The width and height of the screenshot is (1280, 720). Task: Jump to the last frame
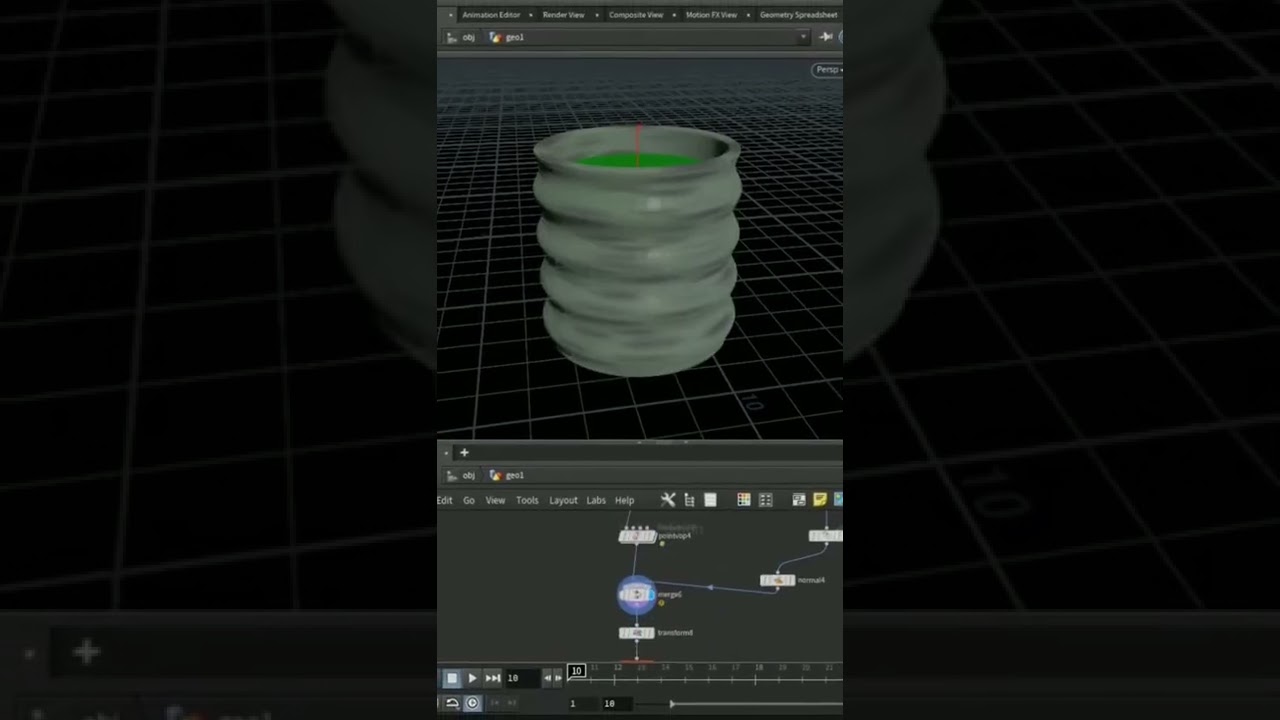(493, 678)
